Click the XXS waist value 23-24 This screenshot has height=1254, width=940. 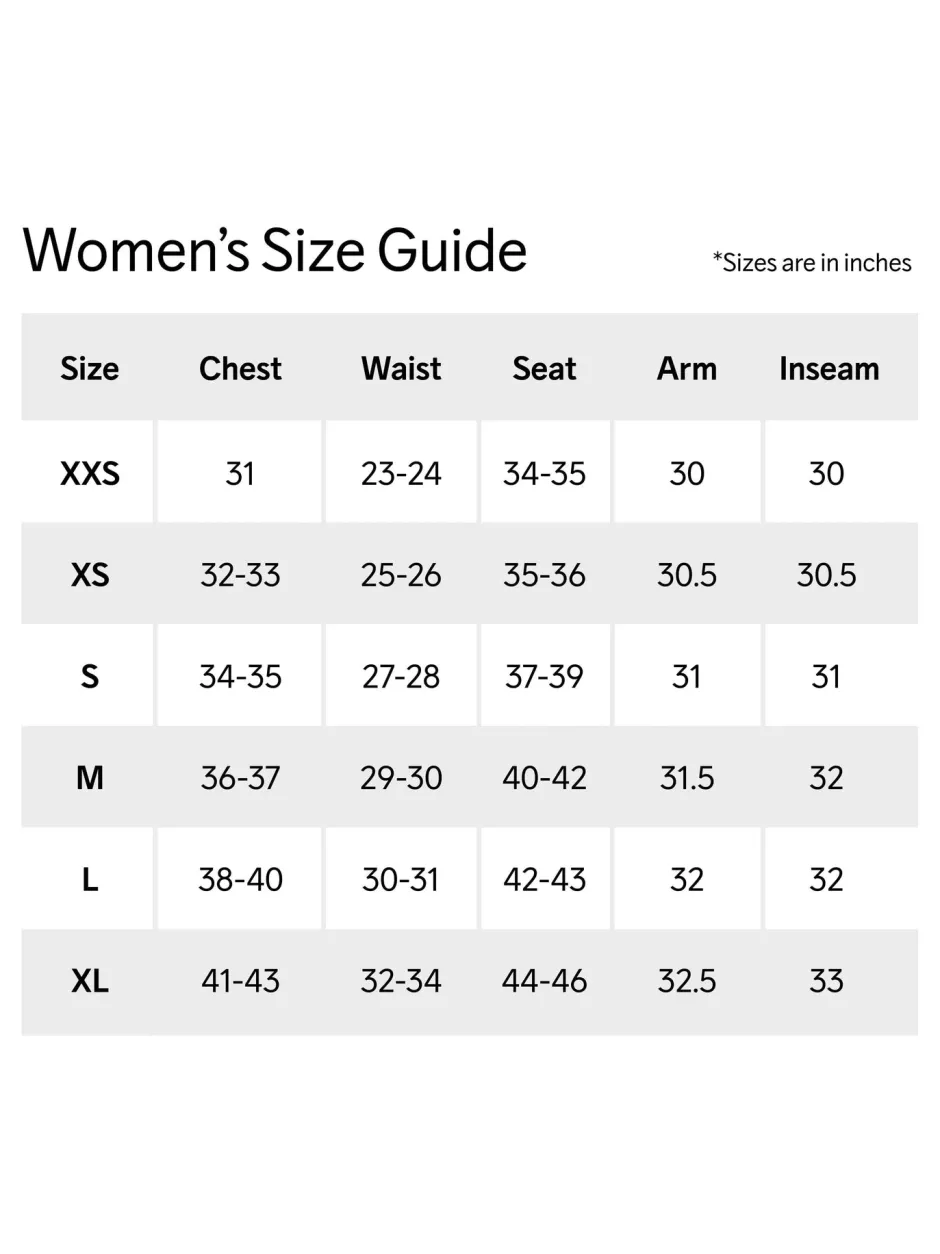coord(401,473)
